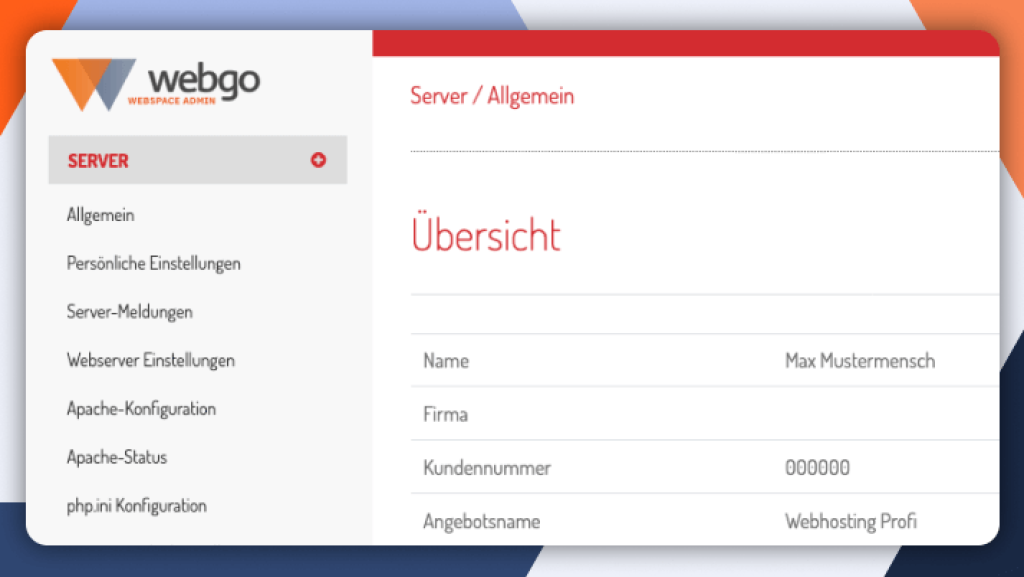The width and height of the screenshot is (1024, 577).
Task: View Server-Meldungen
Action: [129, 311]
